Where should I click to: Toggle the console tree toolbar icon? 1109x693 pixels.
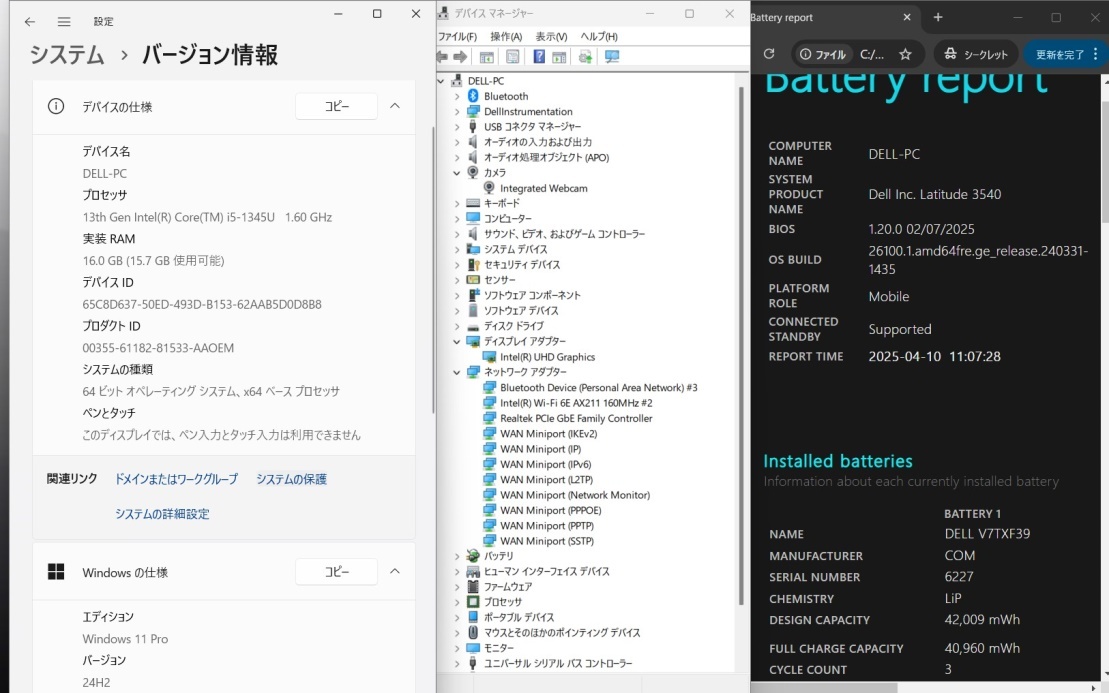(487, 57)
